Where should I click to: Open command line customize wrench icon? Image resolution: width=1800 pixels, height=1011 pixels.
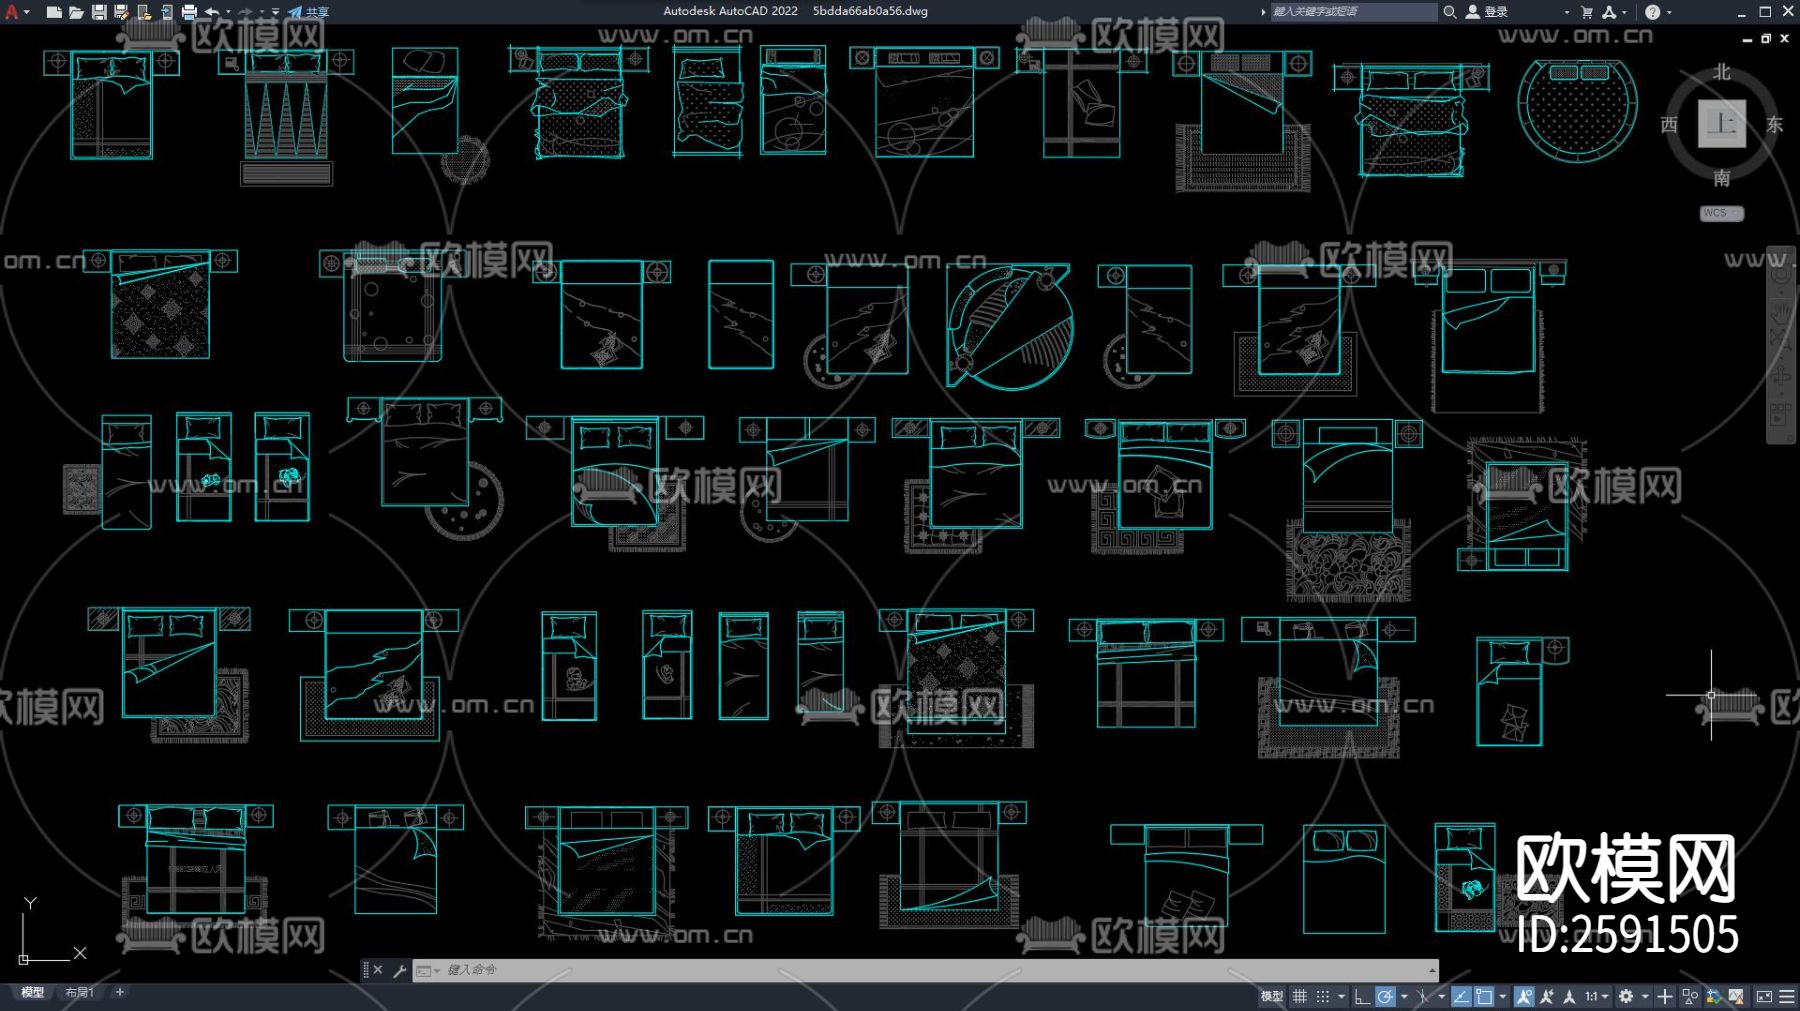coord(399,970)
